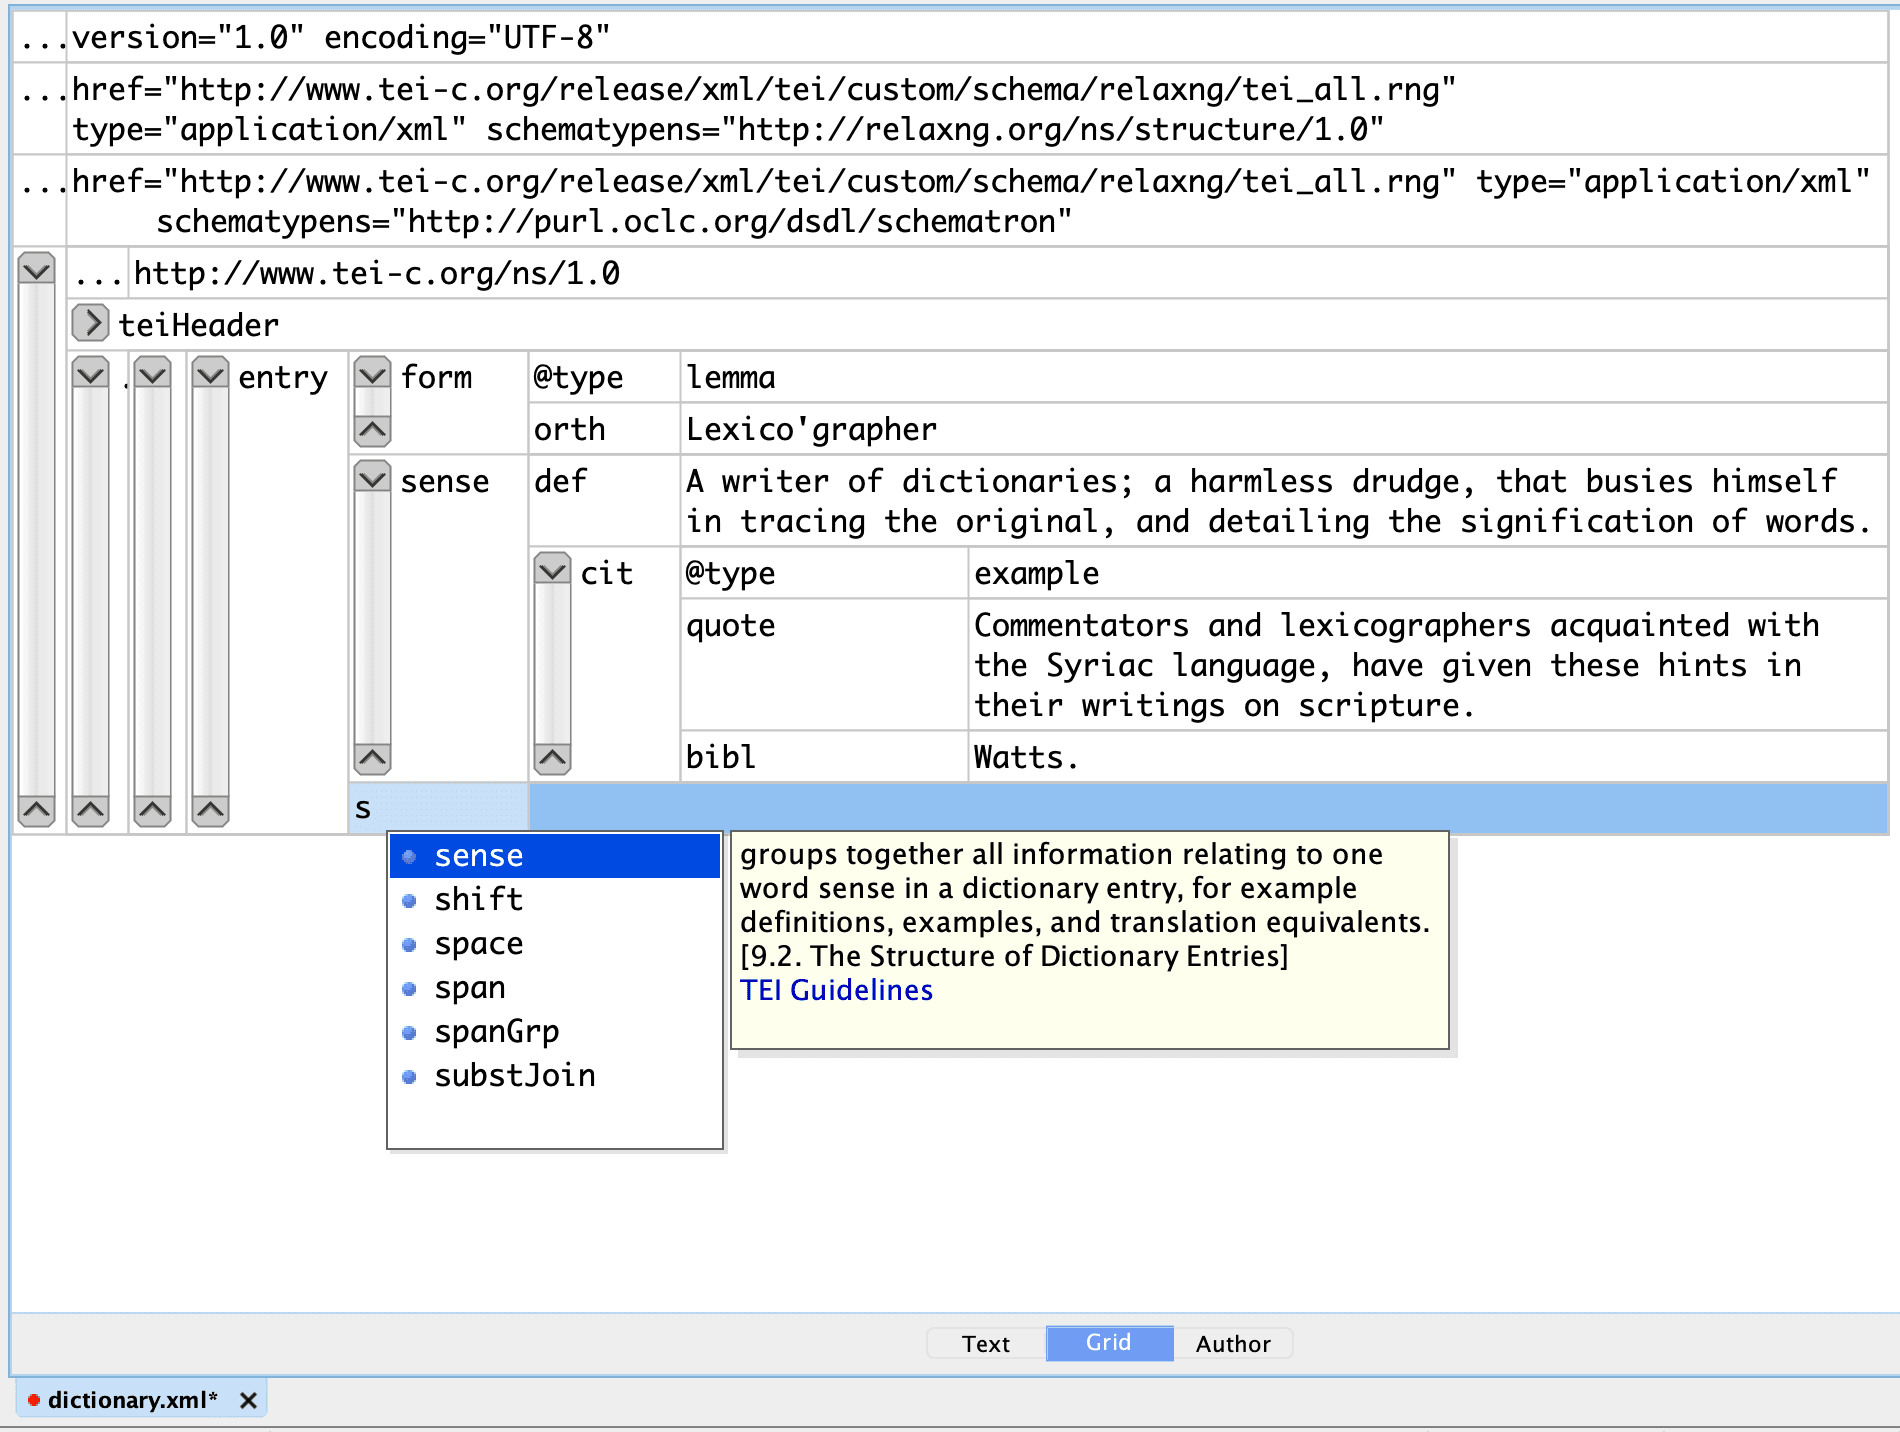Click the Grid mode tab

[1108, 1343]
